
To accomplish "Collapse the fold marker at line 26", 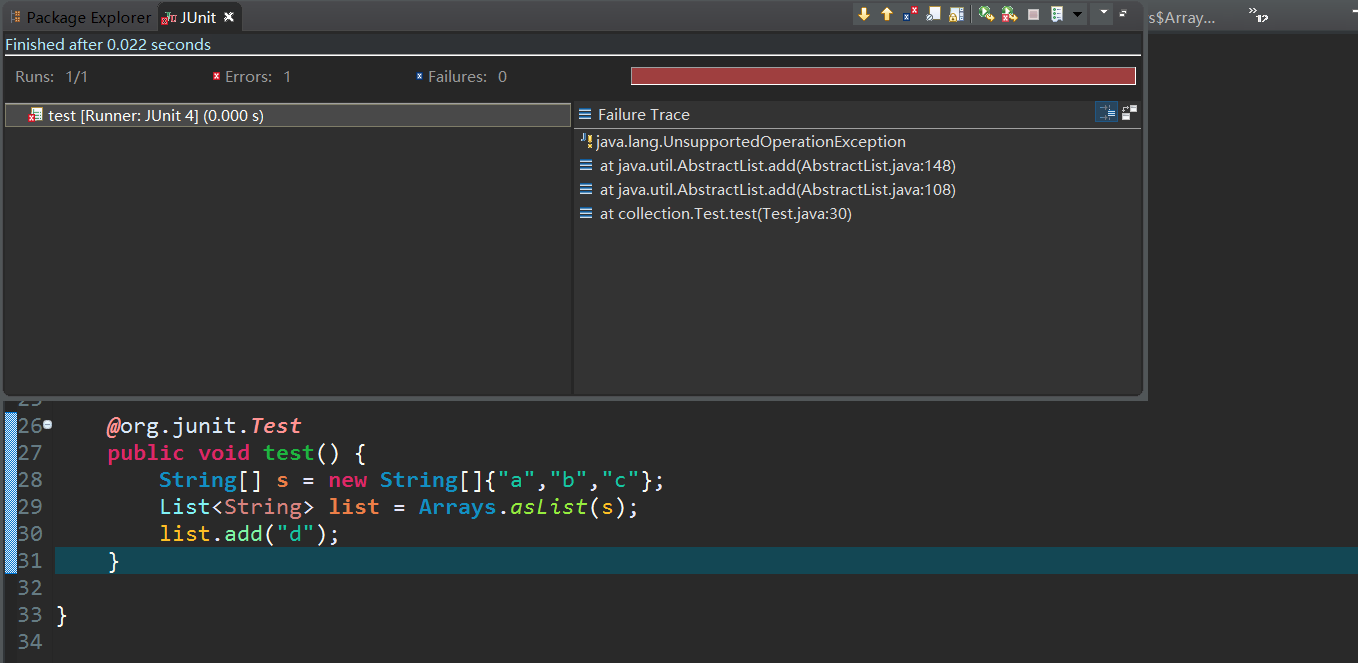I will pos(47,424).
